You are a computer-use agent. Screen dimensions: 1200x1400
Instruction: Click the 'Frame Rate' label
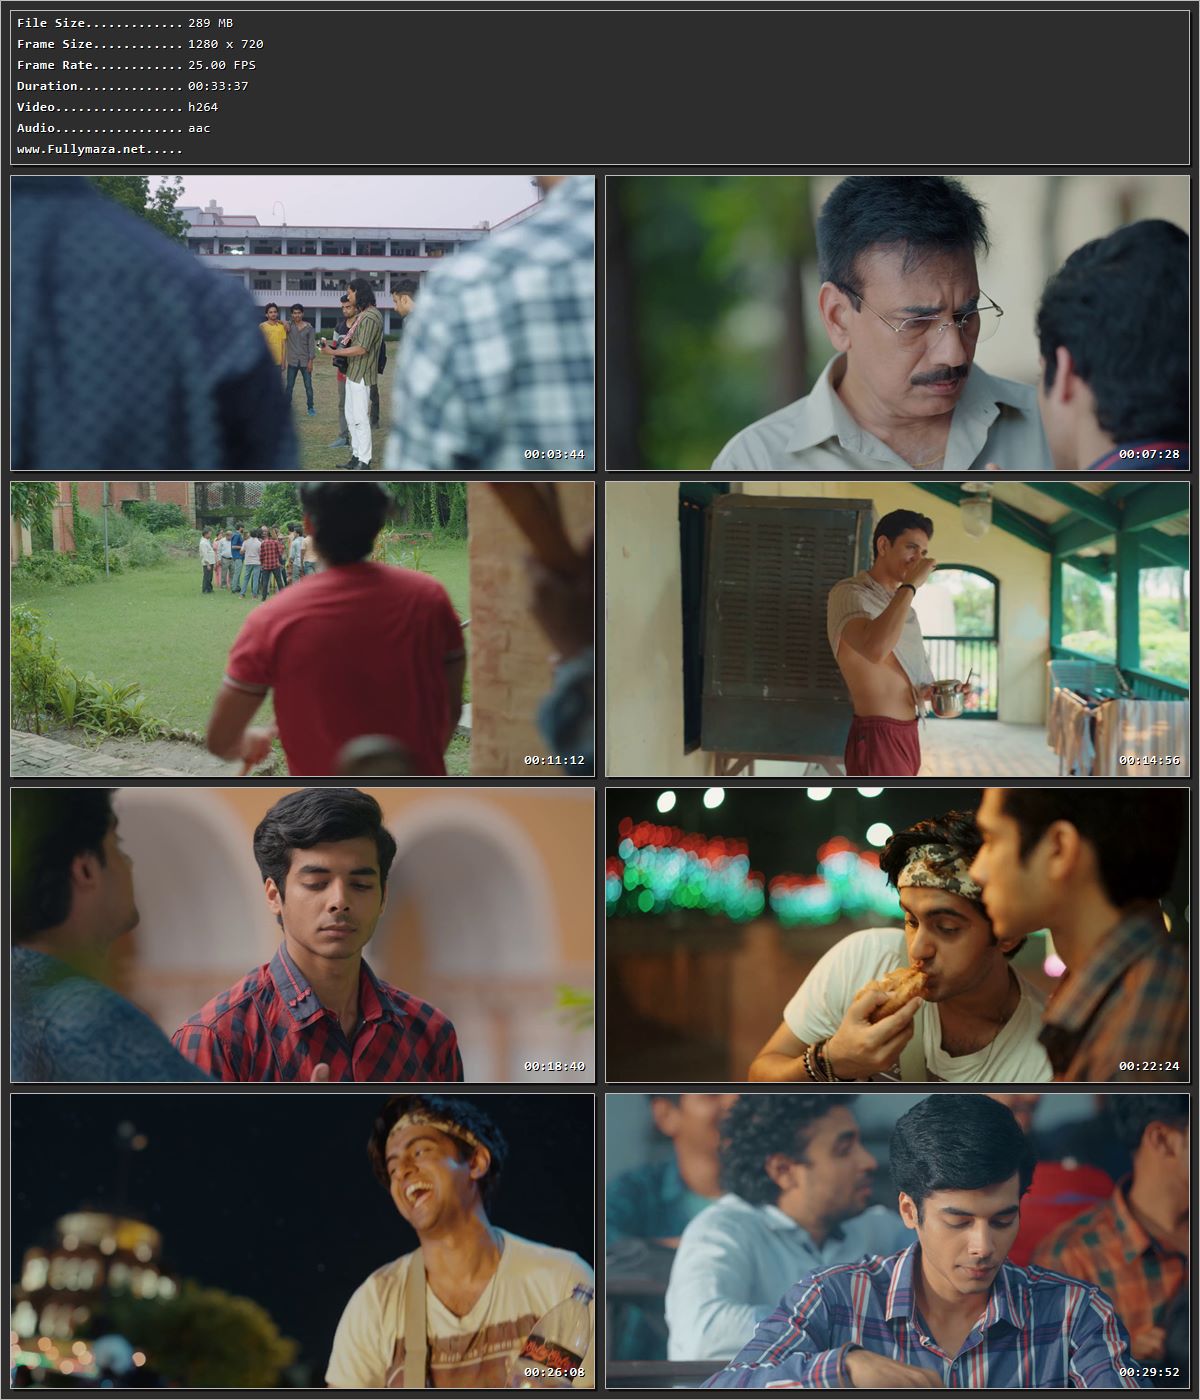[x=55, y=65]
